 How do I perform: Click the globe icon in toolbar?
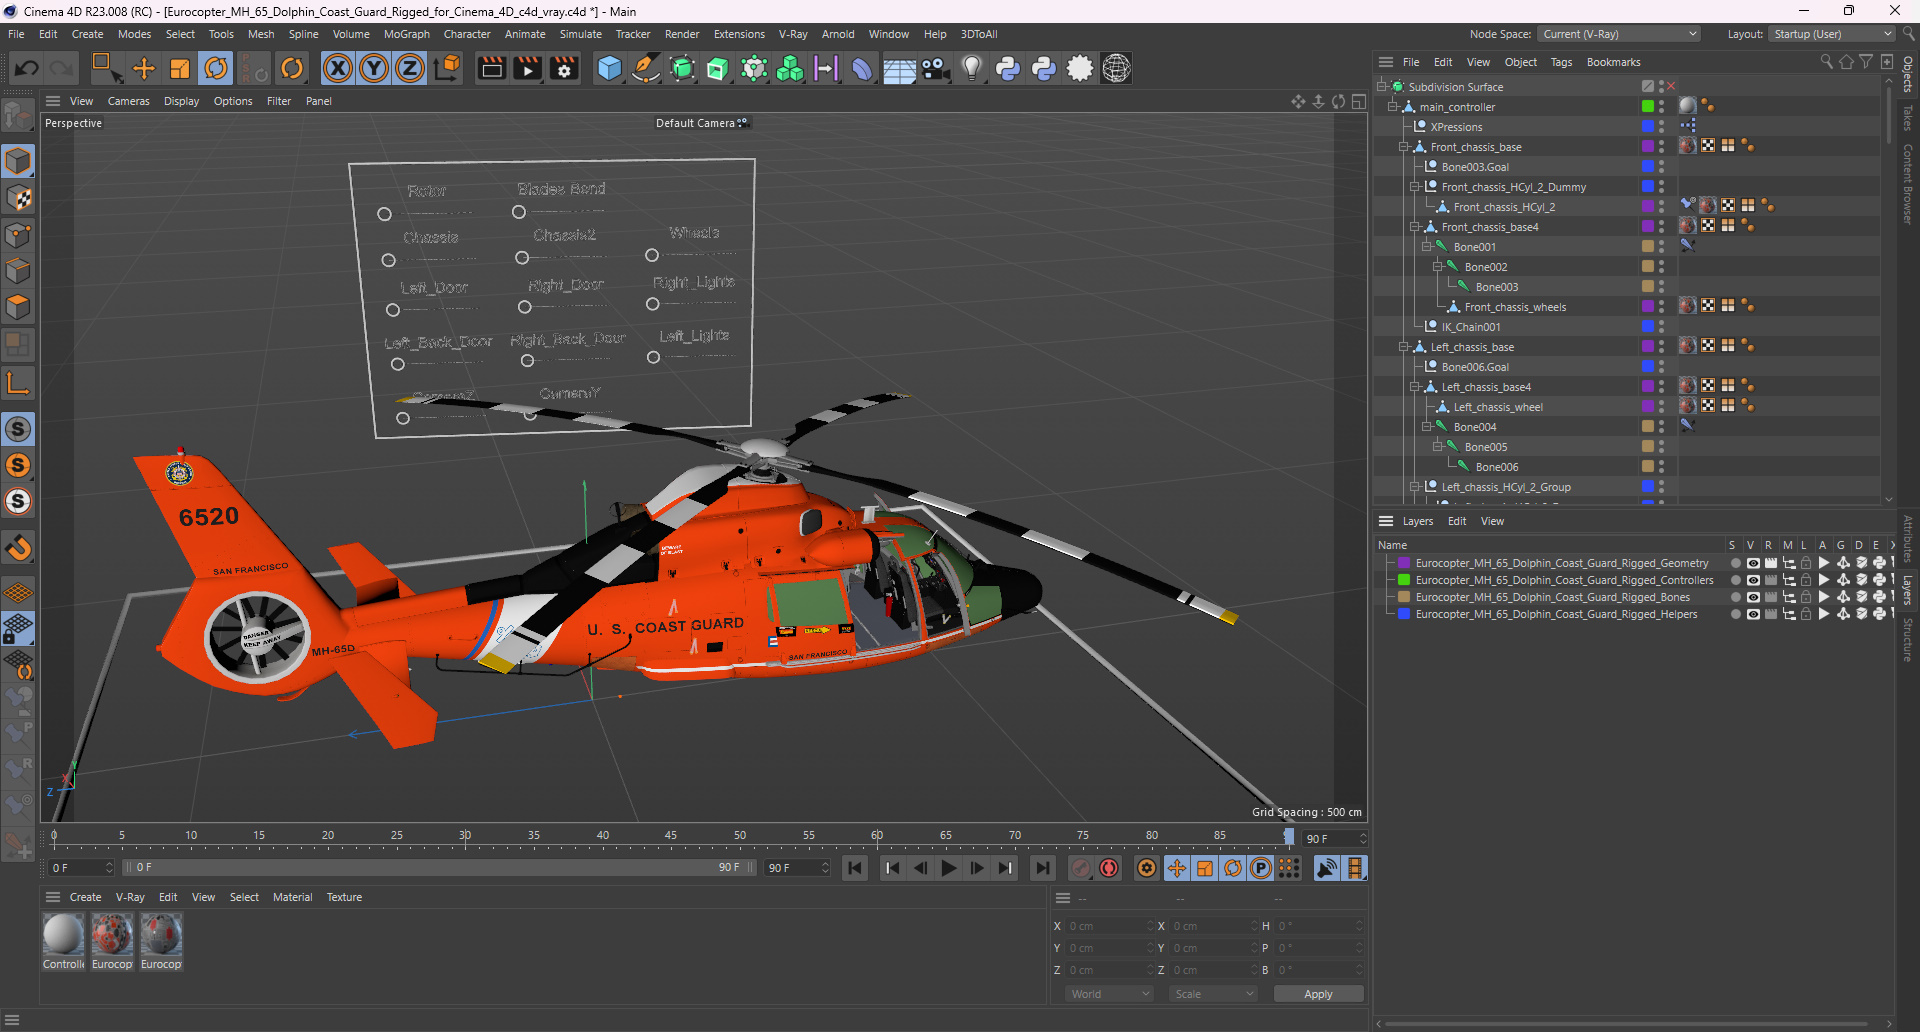click(x=1116, y=68)
